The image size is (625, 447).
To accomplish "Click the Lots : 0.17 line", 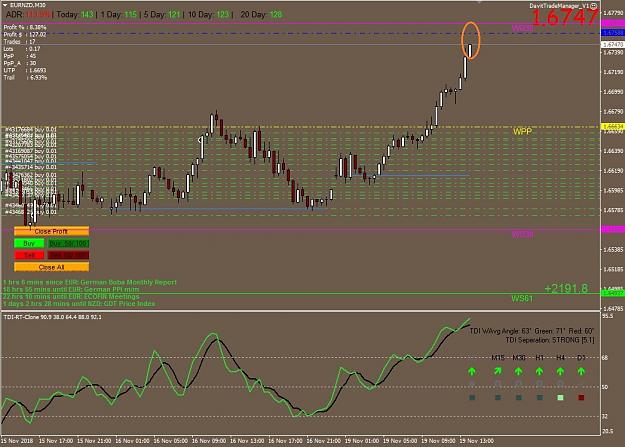I will (22, 49).
